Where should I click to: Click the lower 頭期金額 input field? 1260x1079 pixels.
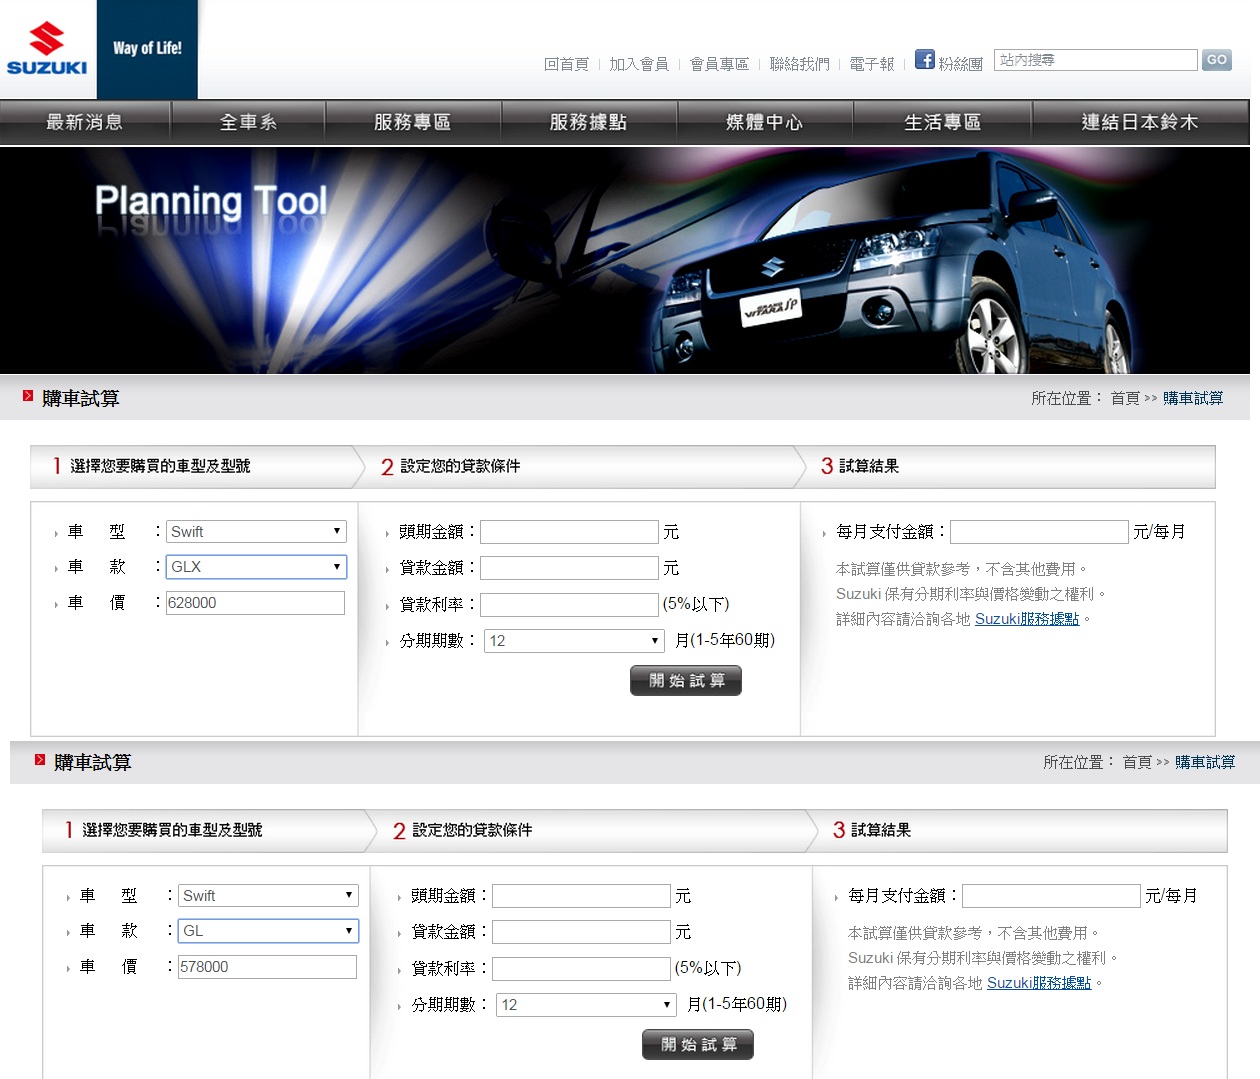click(581, 895)
